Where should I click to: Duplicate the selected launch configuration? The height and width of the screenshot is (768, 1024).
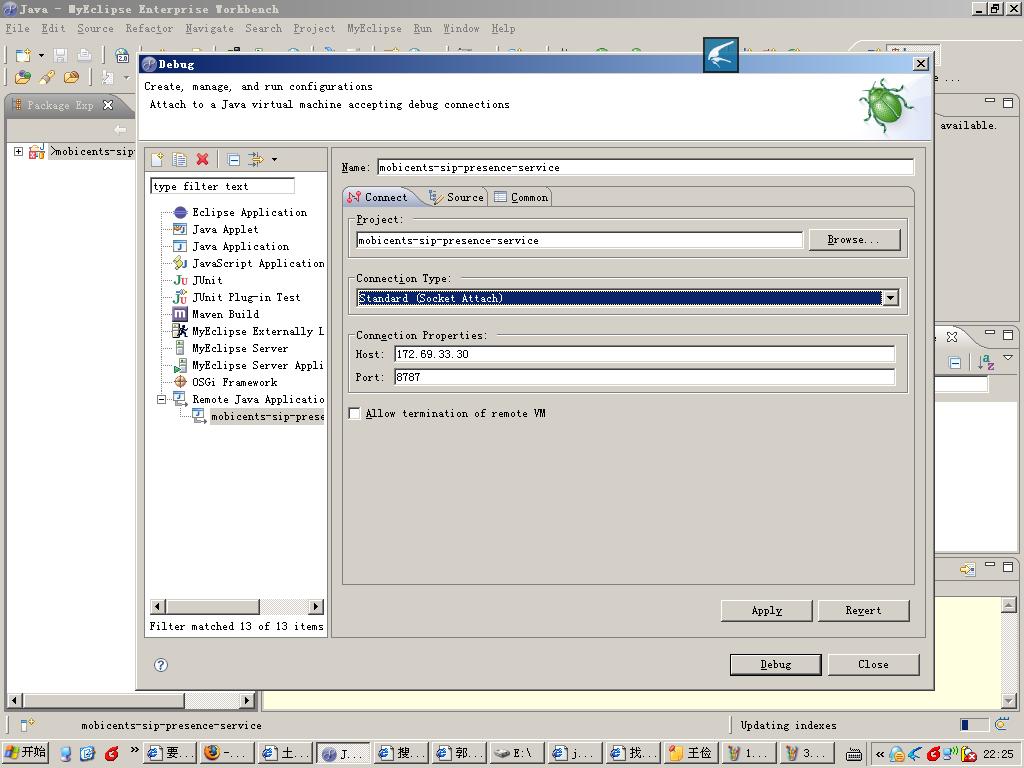click(x=180, y=159)
